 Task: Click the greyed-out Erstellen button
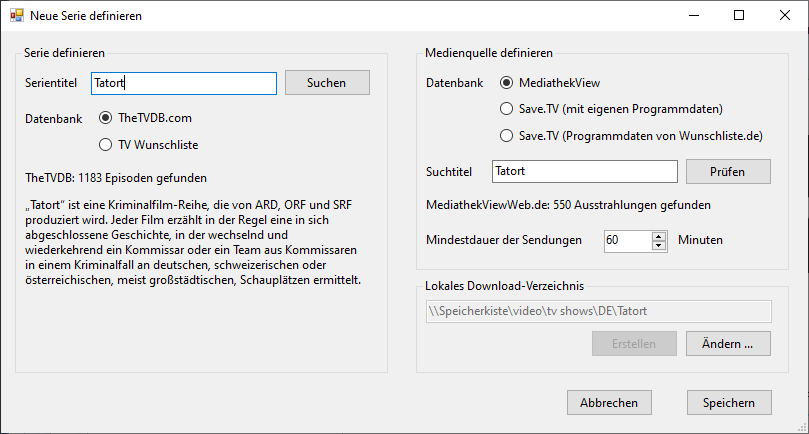coord(633,344)
